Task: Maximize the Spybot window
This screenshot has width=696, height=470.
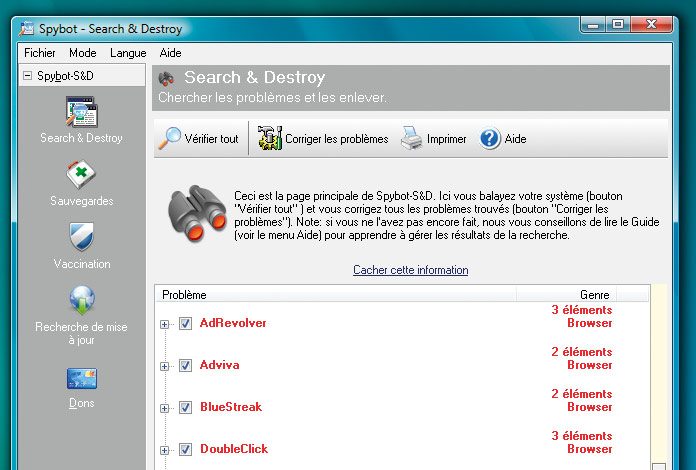Action: (x=618, y=24)
